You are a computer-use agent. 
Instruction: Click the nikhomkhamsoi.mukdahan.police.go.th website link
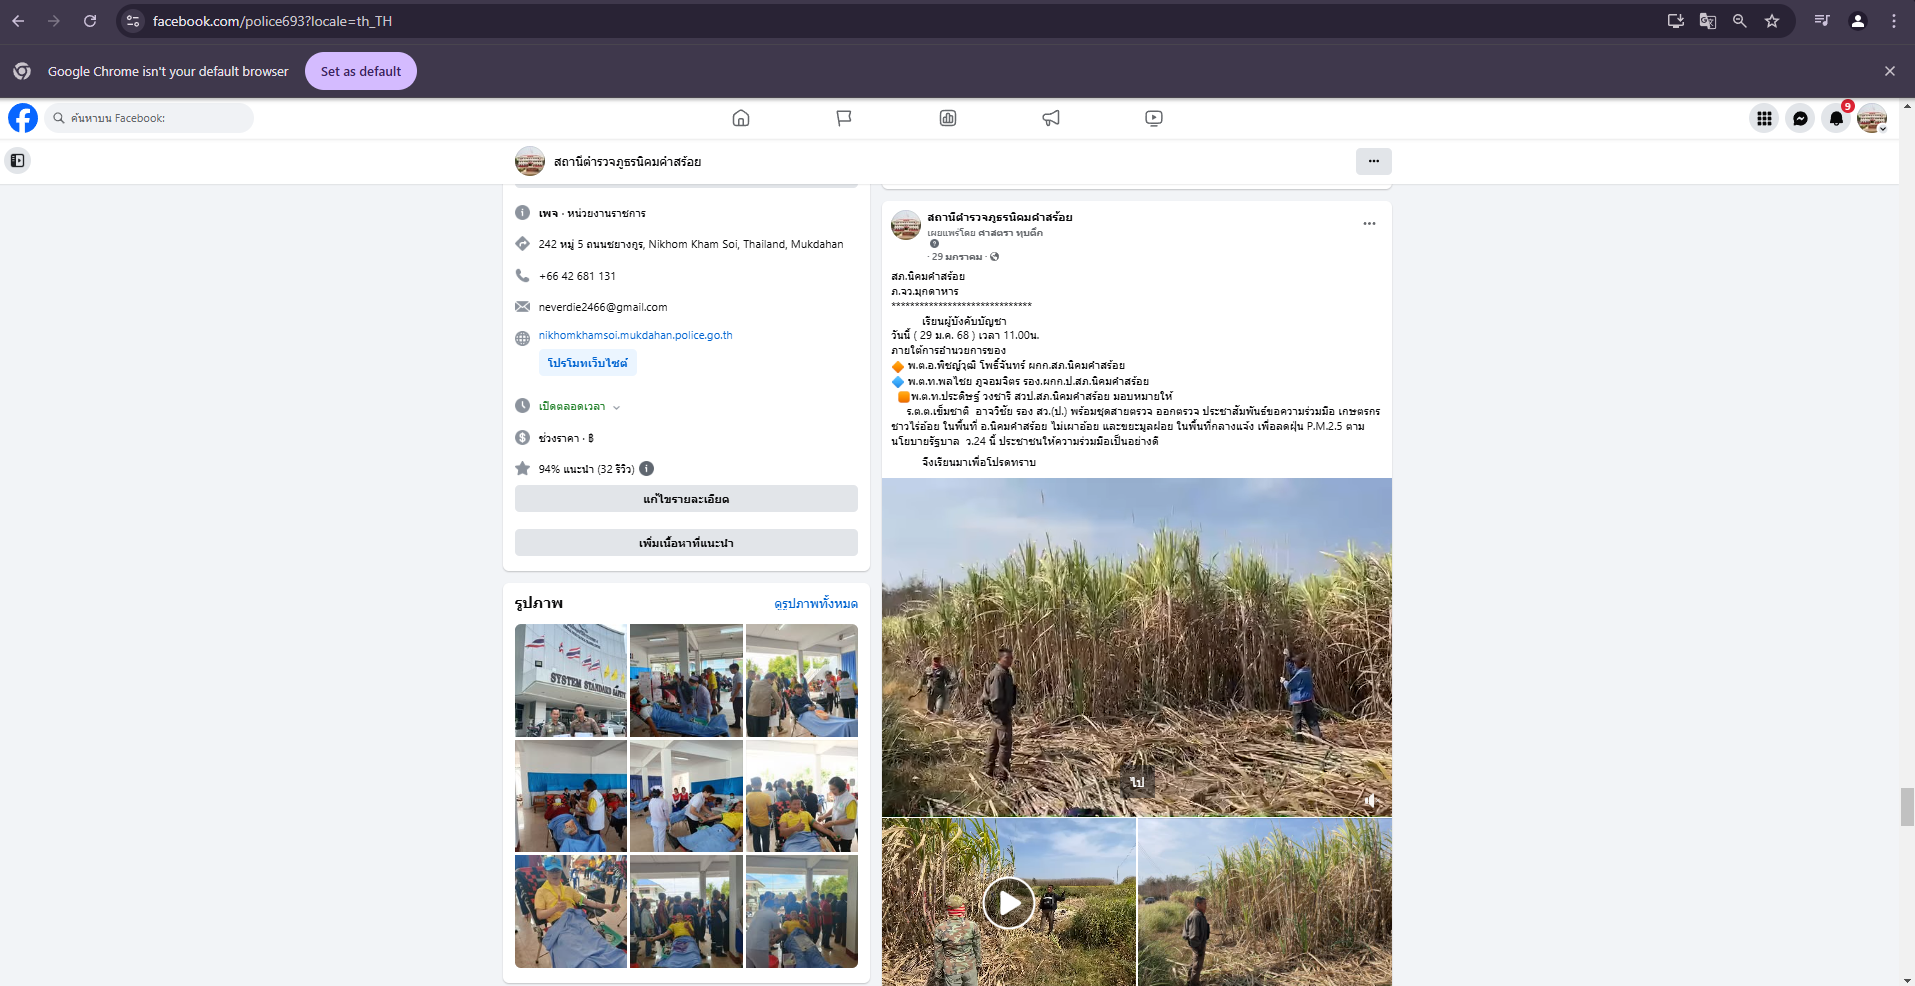point(635,335)
